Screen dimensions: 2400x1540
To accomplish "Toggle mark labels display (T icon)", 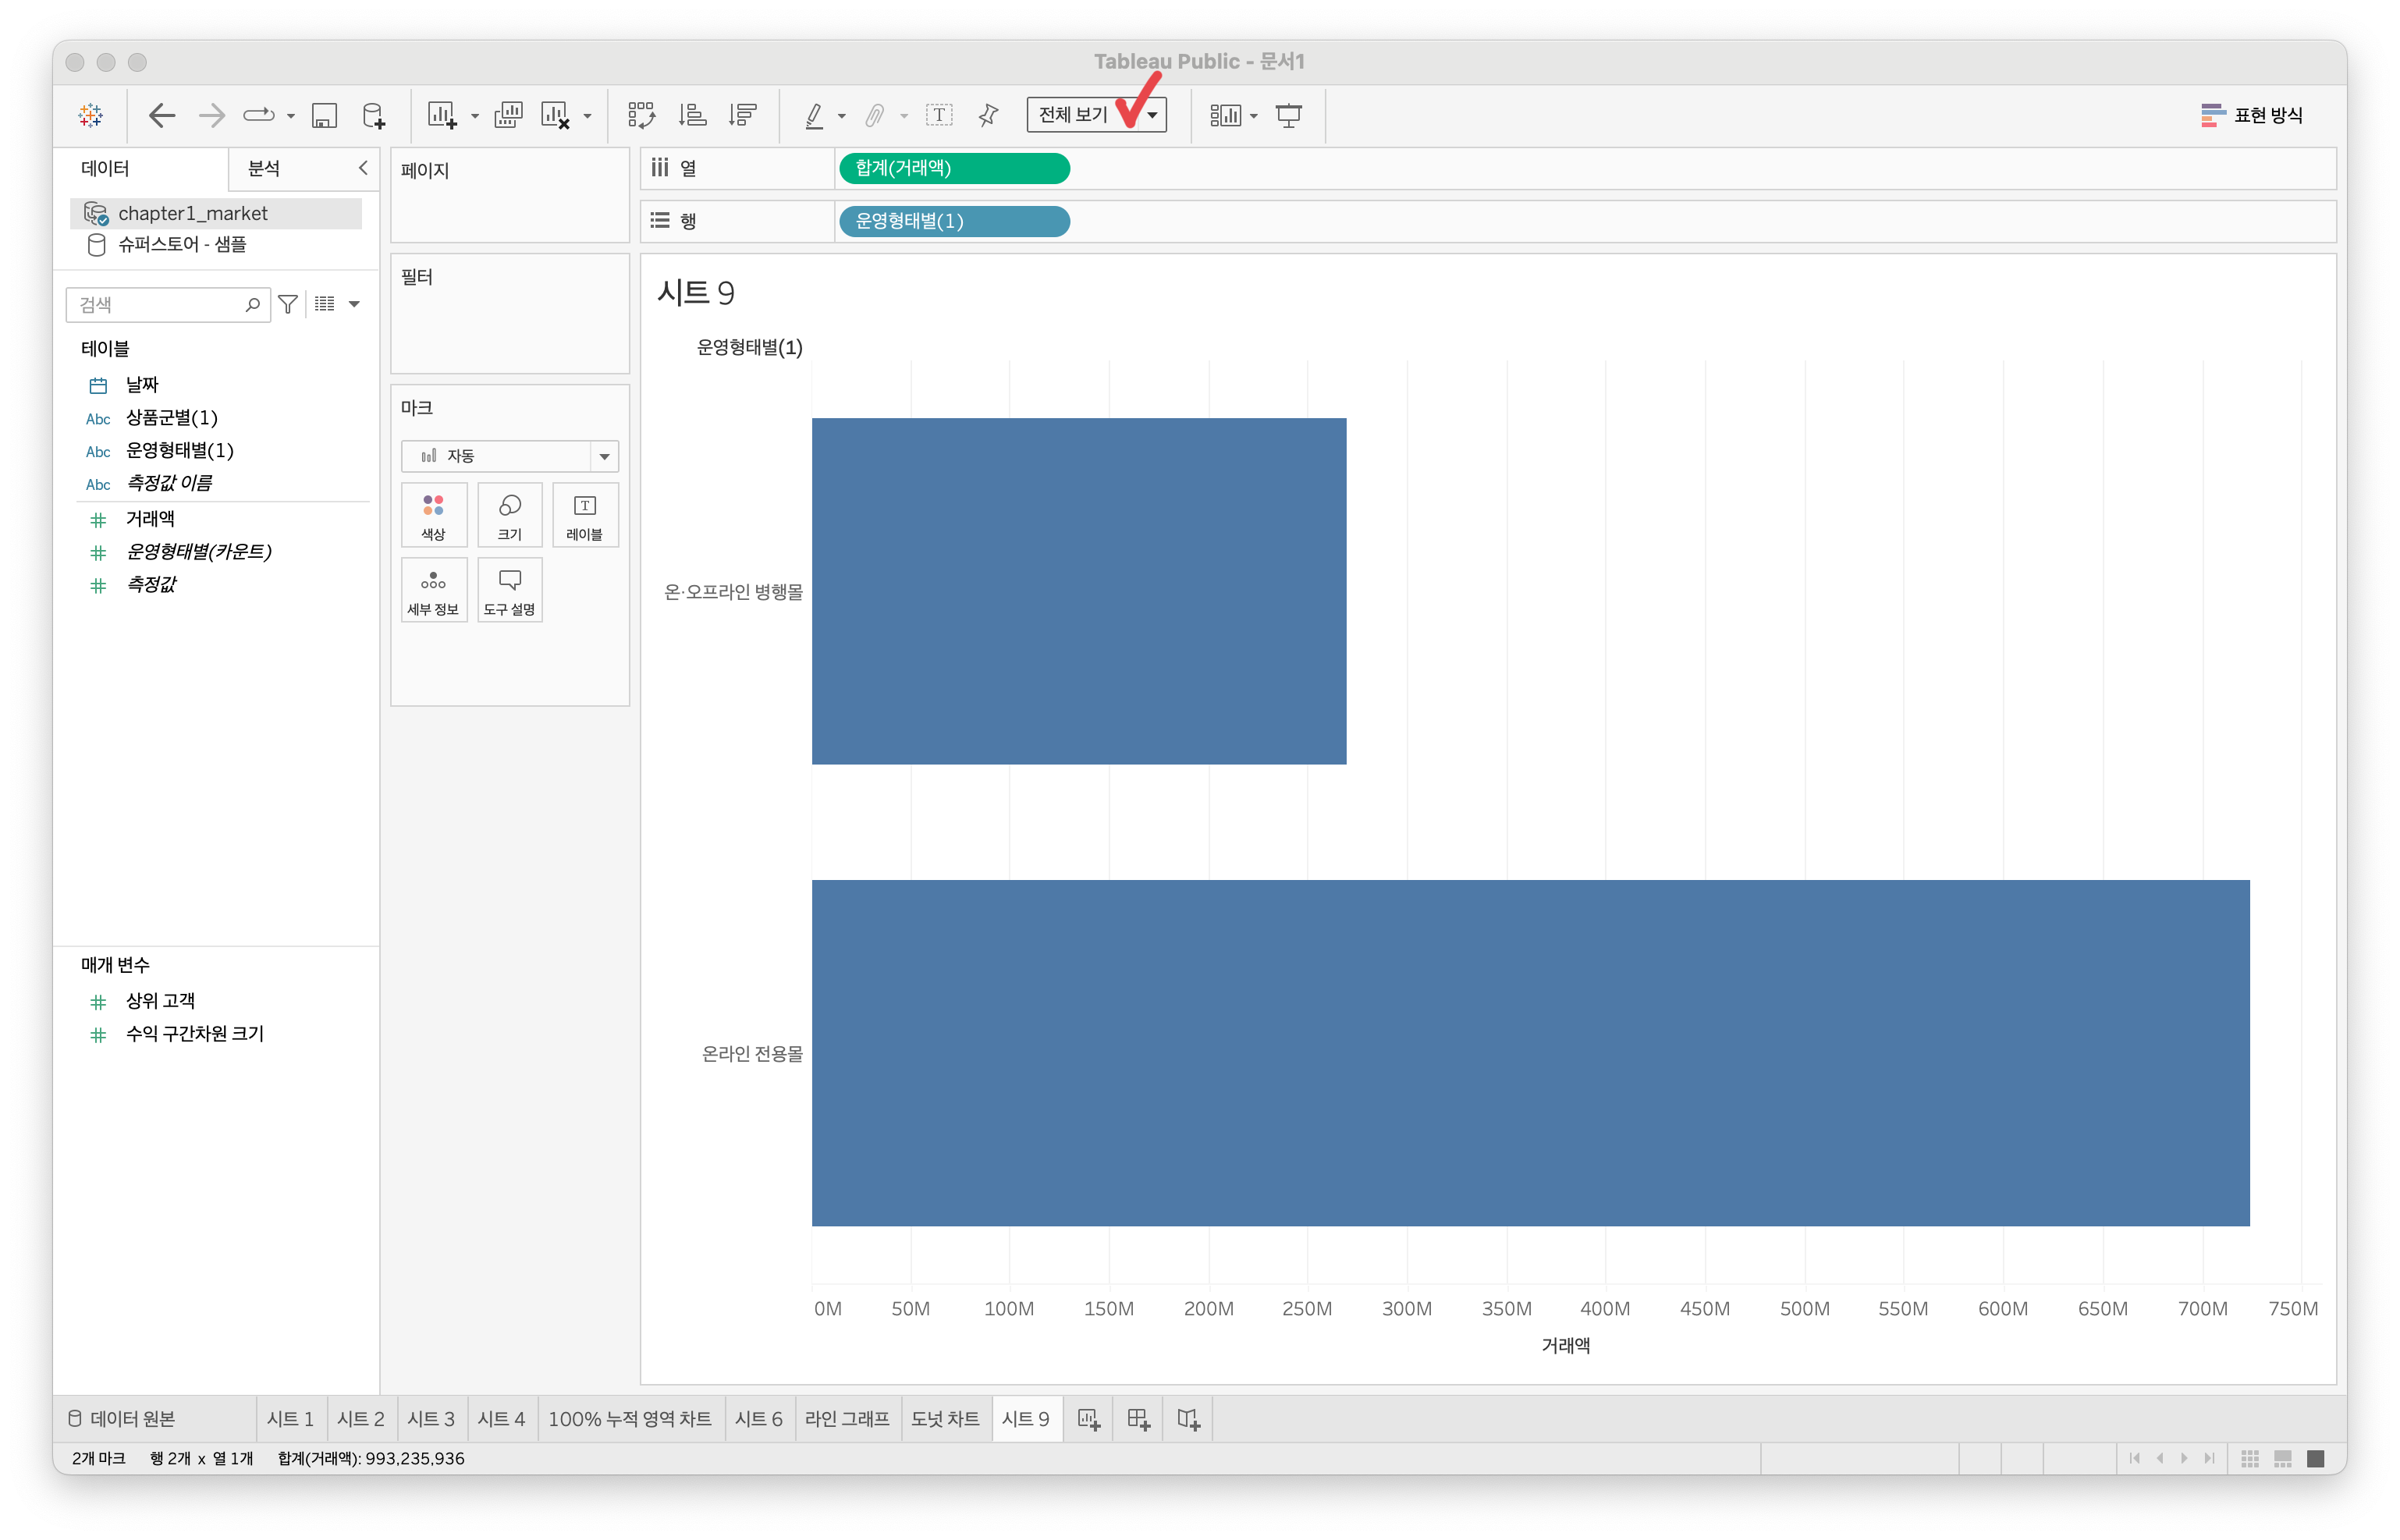I will tap(939, 115).
